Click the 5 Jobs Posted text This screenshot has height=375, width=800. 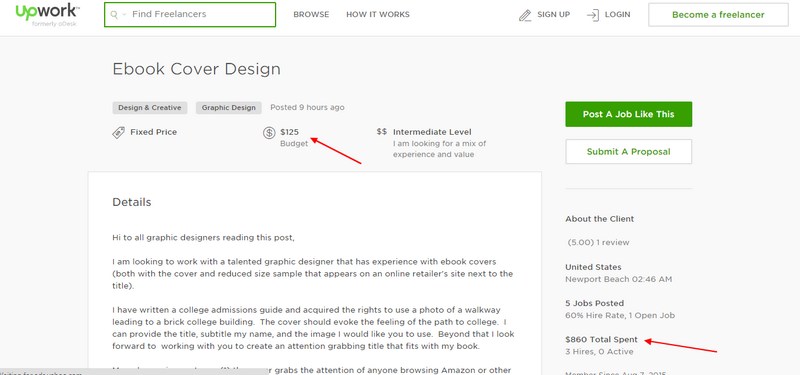[594, 303]
